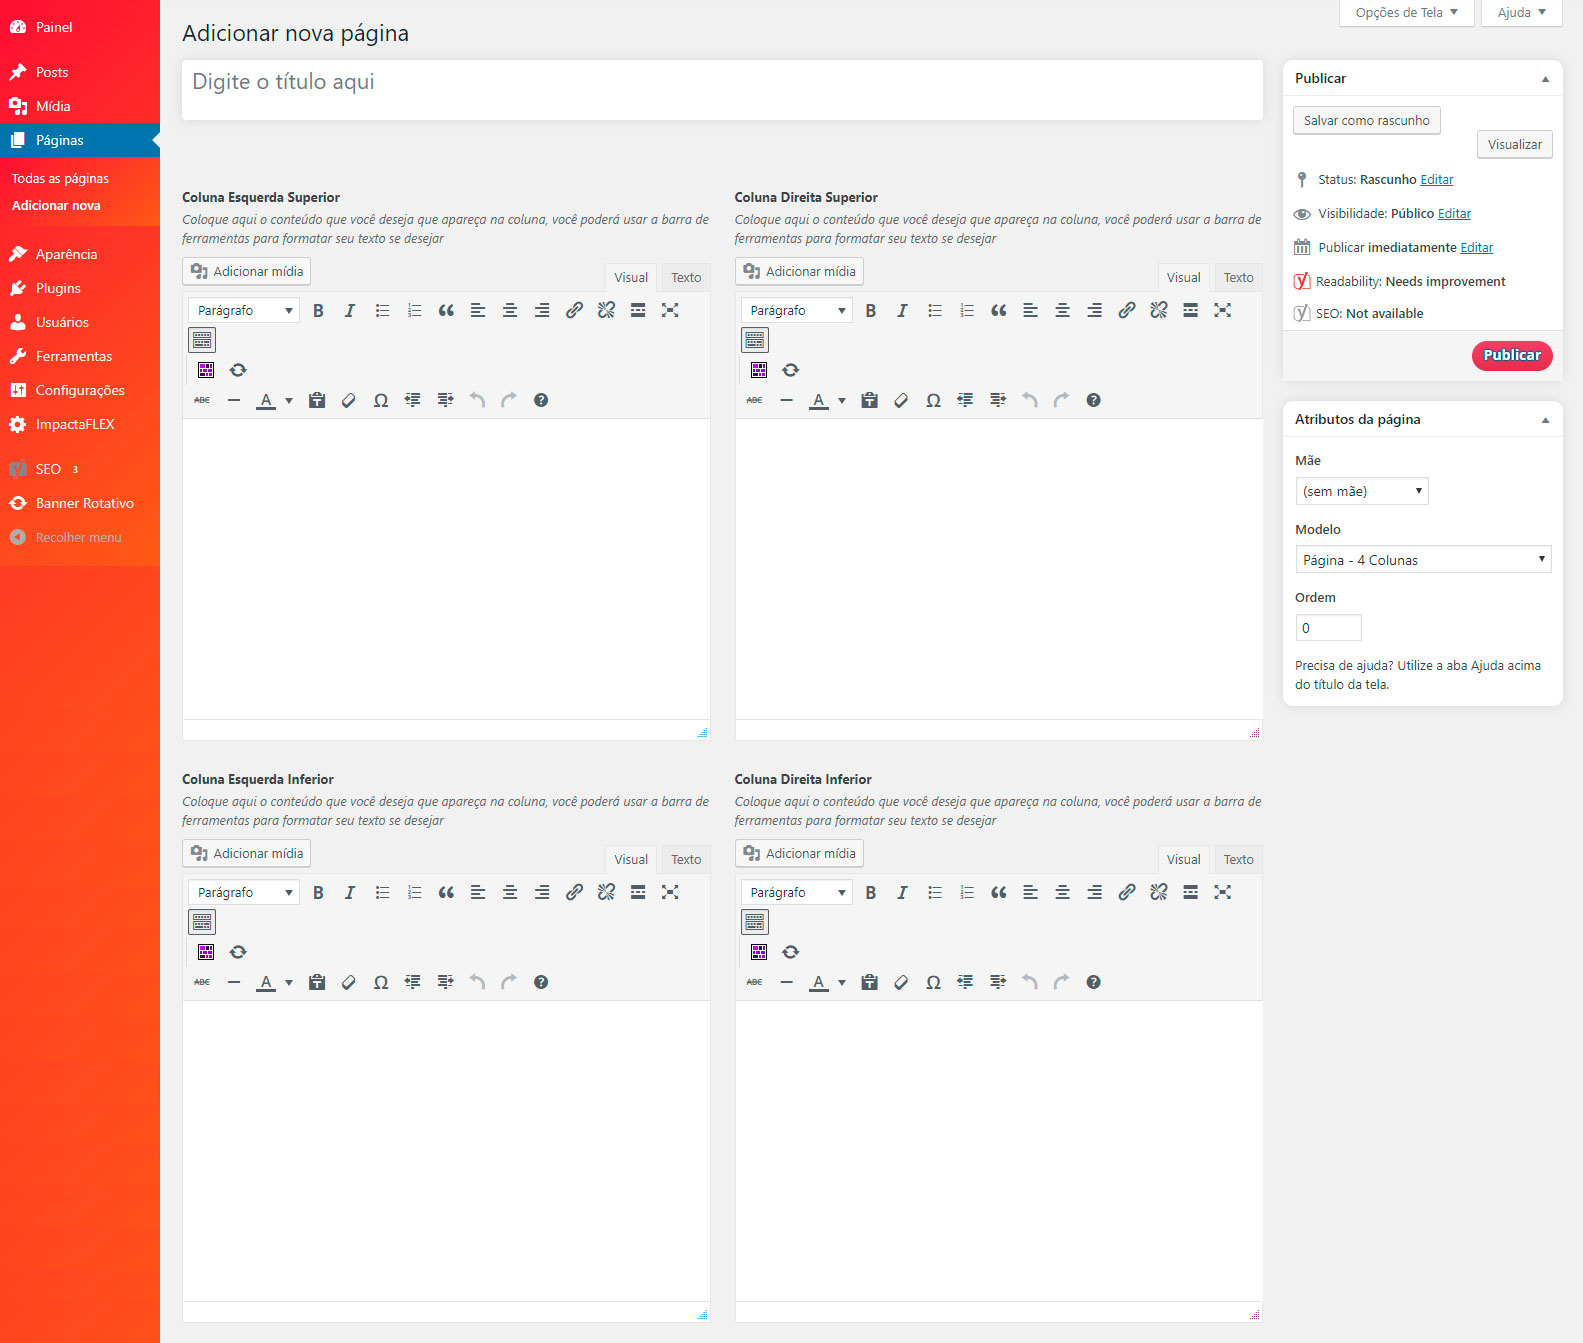
Task: Toggle italic in Coluna Esquerda Superior editor
Action: coord(350,311)
